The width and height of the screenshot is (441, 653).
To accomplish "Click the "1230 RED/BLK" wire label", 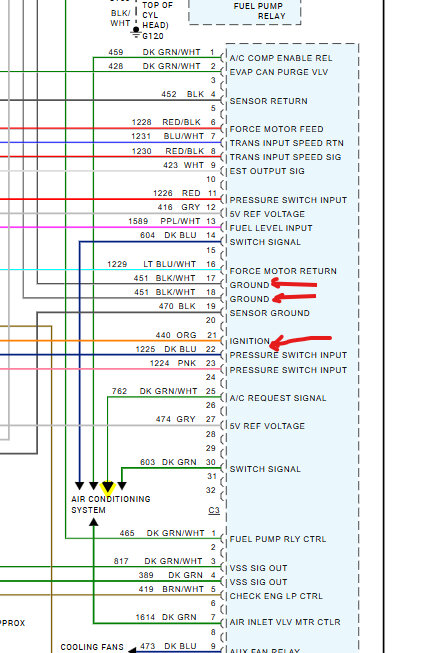I will [168, 151].
